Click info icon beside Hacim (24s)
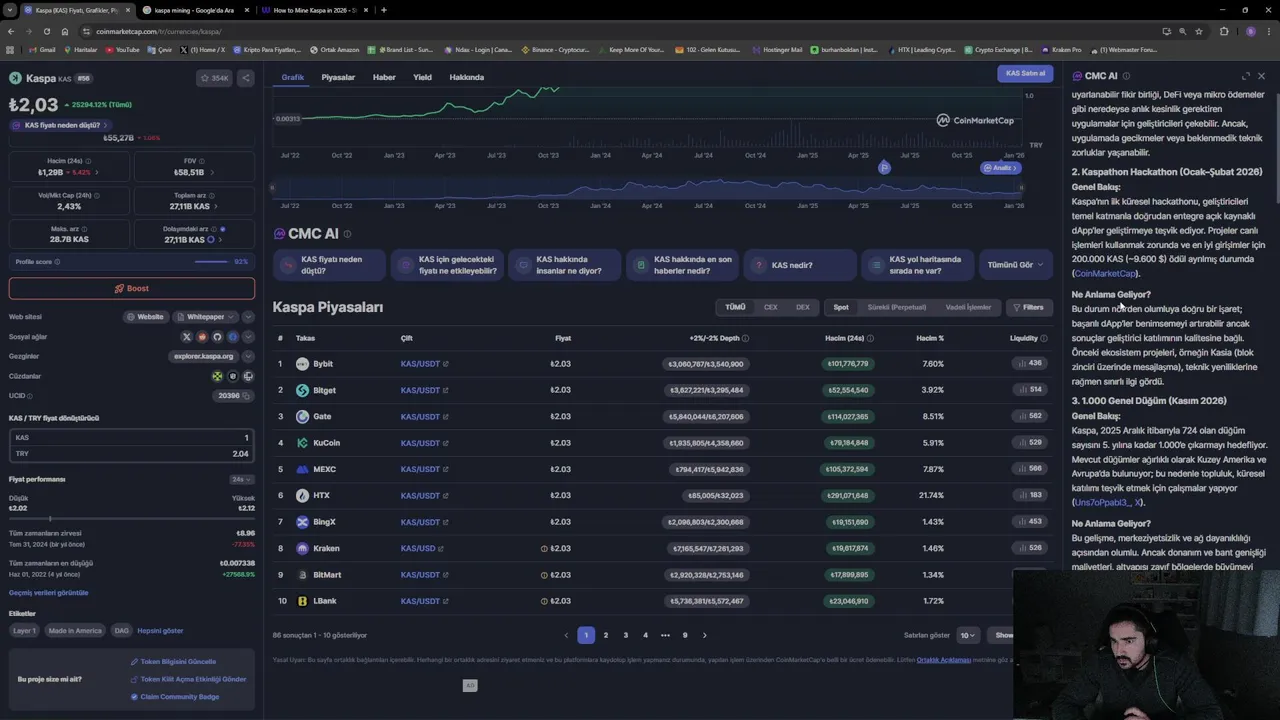1280x720 pixels. (88, 161)
